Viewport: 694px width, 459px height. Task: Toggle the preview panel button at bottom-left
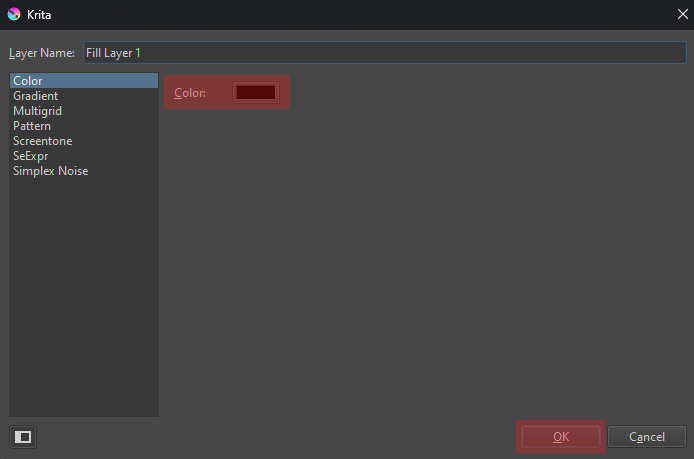[22, 437]
